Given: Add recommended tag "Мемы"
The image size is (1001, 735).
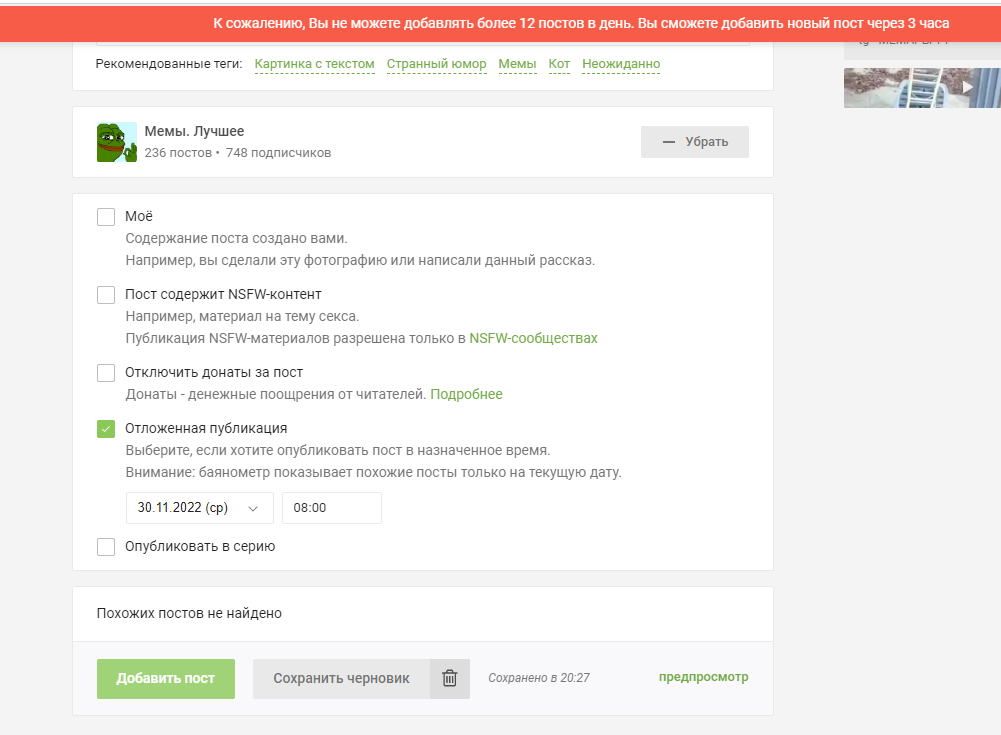Looking at the screenshot, I should 517,64.
